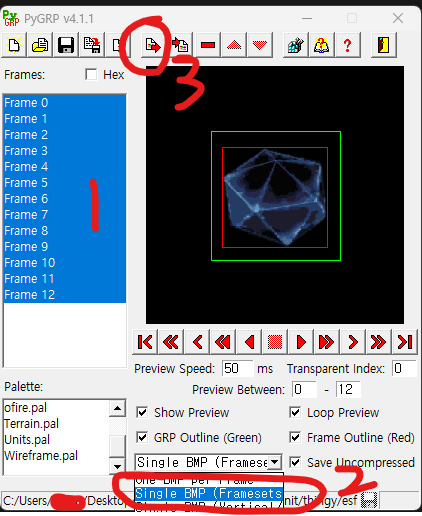Screen dimensions: 422x516
Task: Click Preview Between start field
Action: pyautogui.click(x=305, y=389)
